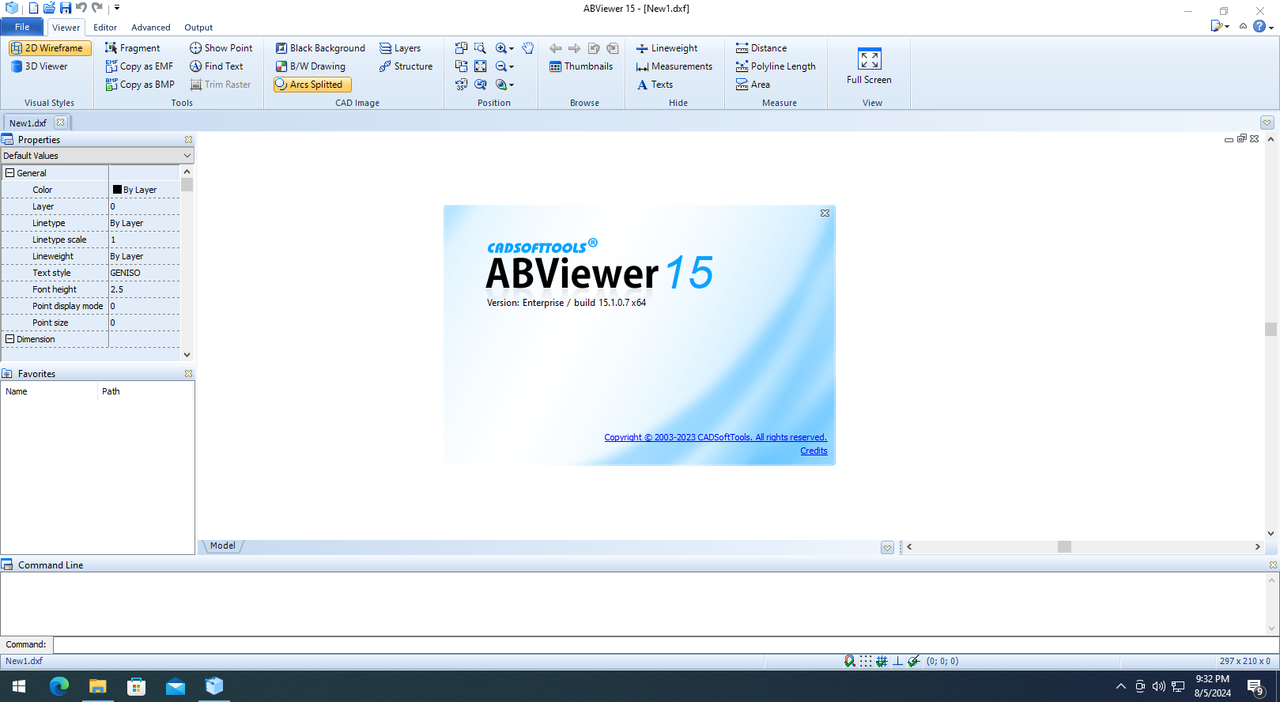Click the Color By Layer swatch

(x=117, y=190)
